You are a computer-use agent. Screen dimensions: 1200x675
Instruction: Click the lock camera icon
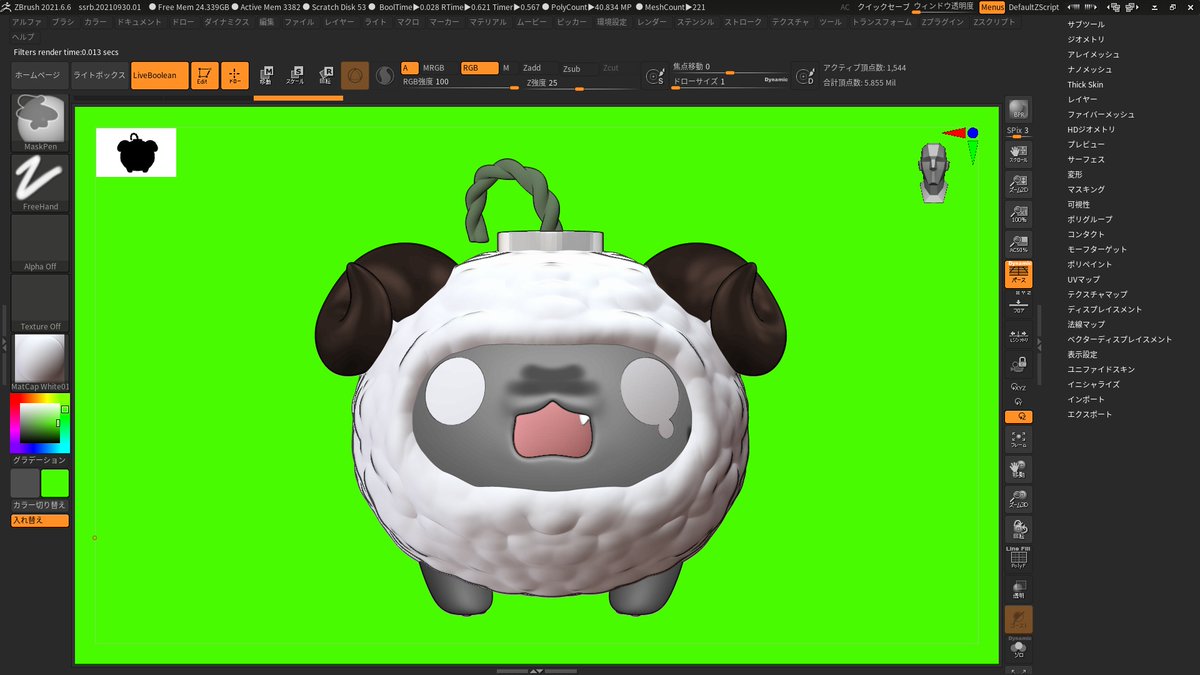point(1019,366)
